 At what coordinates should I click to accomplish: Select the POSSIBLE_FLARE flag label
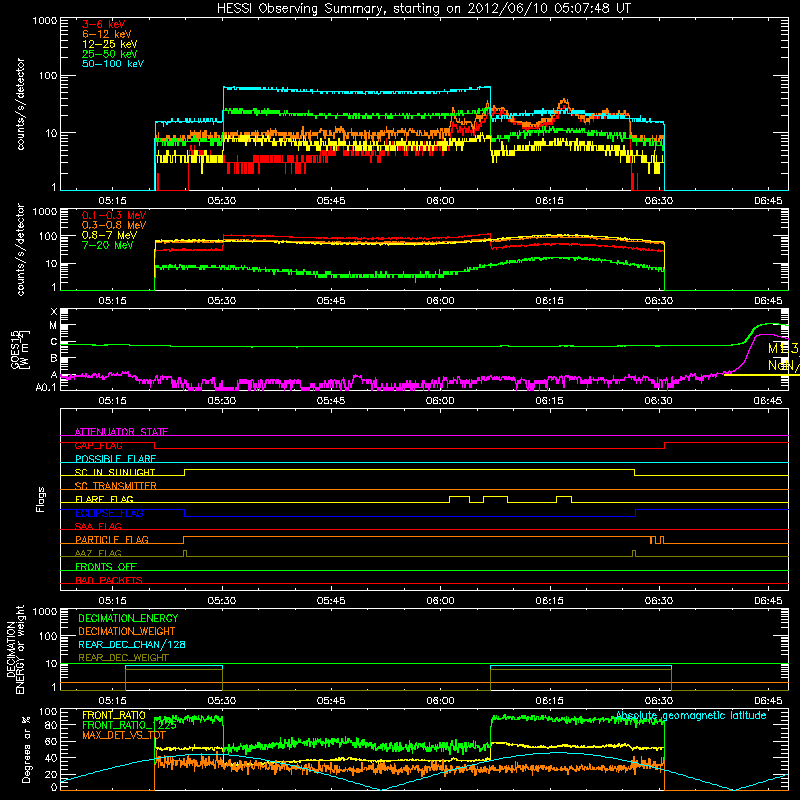(x=115, y=459)
